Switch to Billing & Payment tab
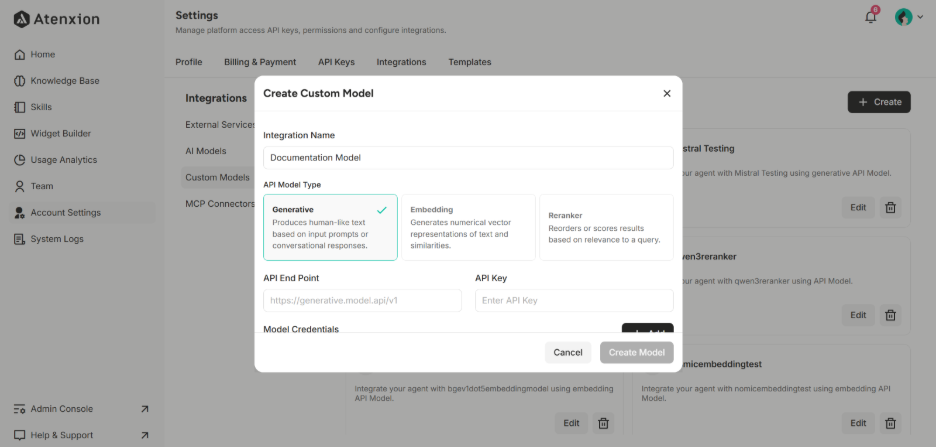This screenshot has width=936, height=447. pos(260,61)
